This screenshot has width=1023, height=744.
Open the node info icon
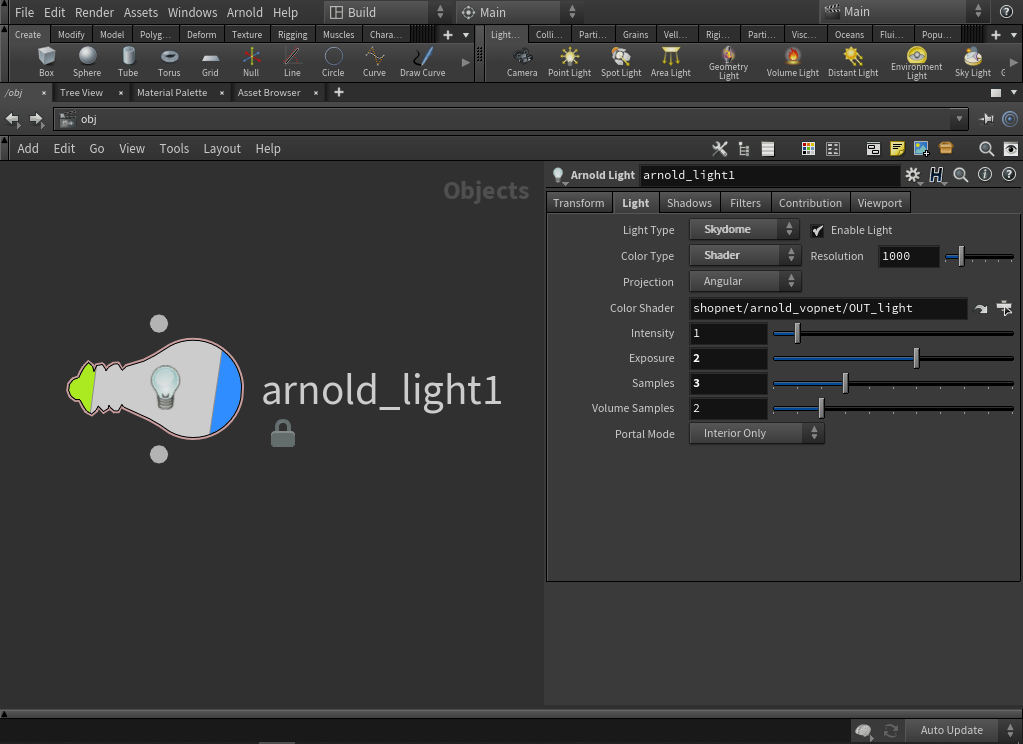tap(985, 174)
